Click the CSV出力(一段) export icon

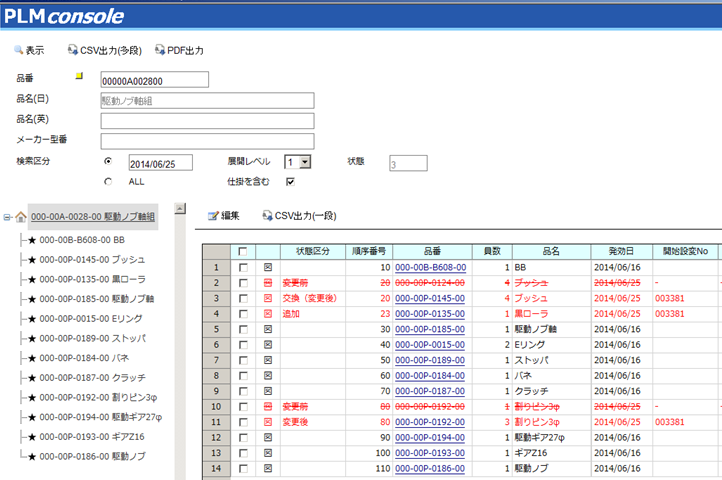[267, 215]
